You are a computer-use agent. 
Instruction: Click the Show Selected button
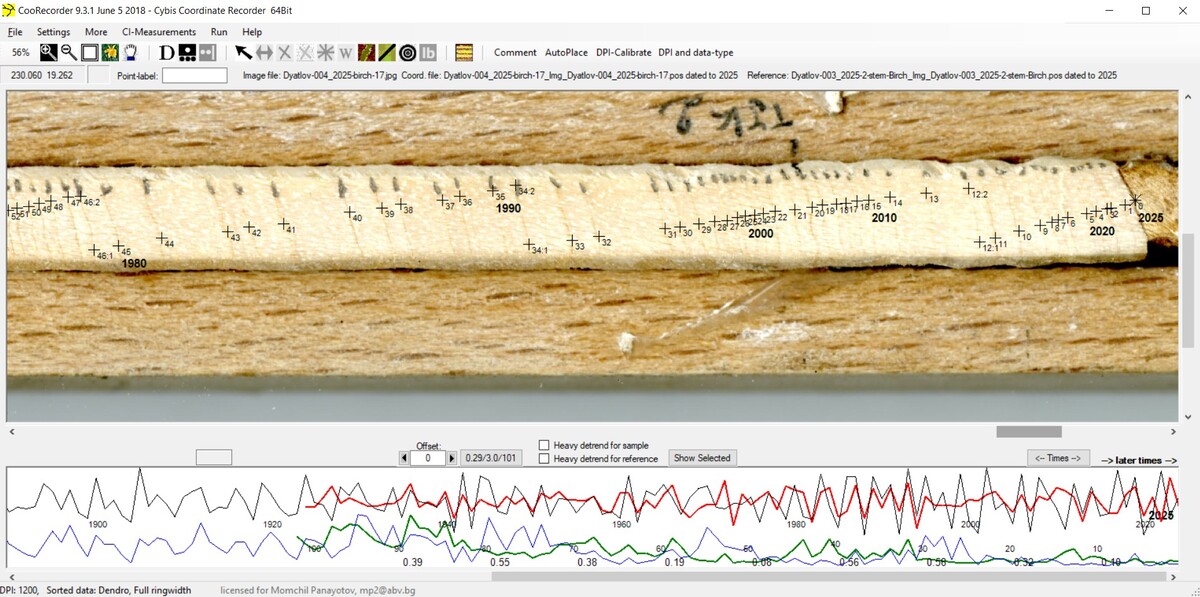click(x=701, y=458)
